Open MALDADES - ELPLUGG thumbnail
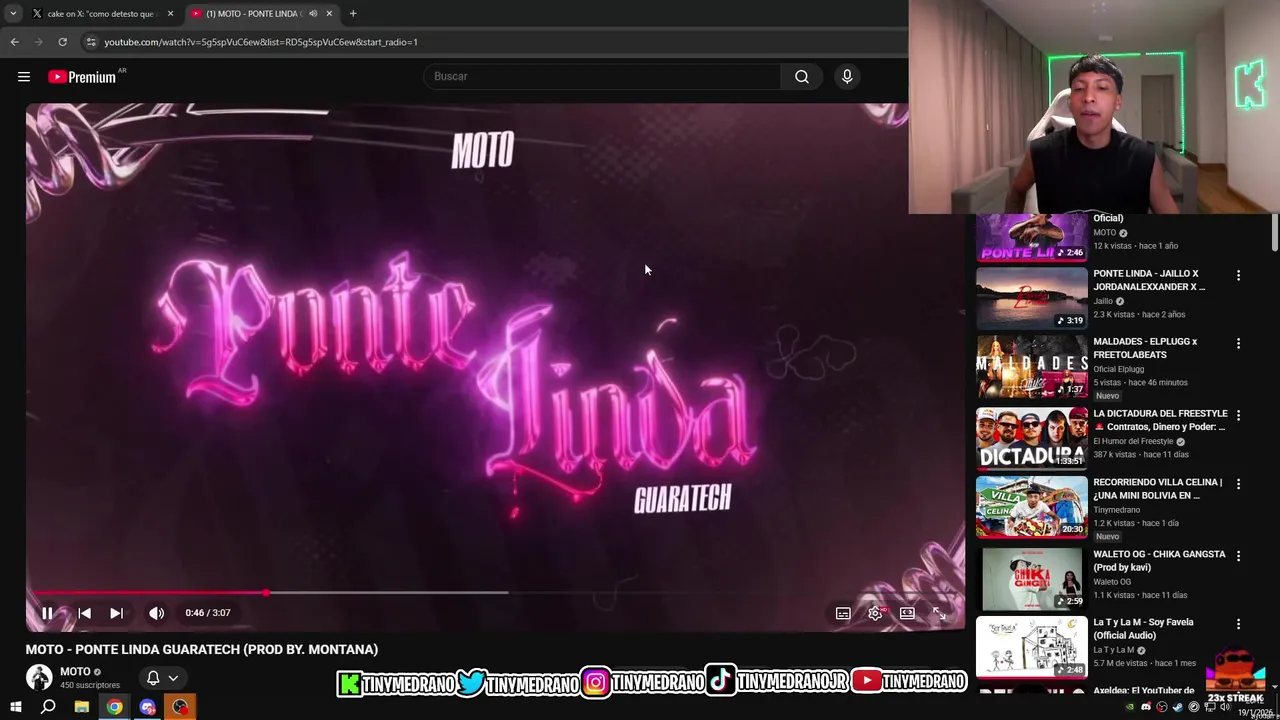The image size is (1280, 720). (1031, 366)
